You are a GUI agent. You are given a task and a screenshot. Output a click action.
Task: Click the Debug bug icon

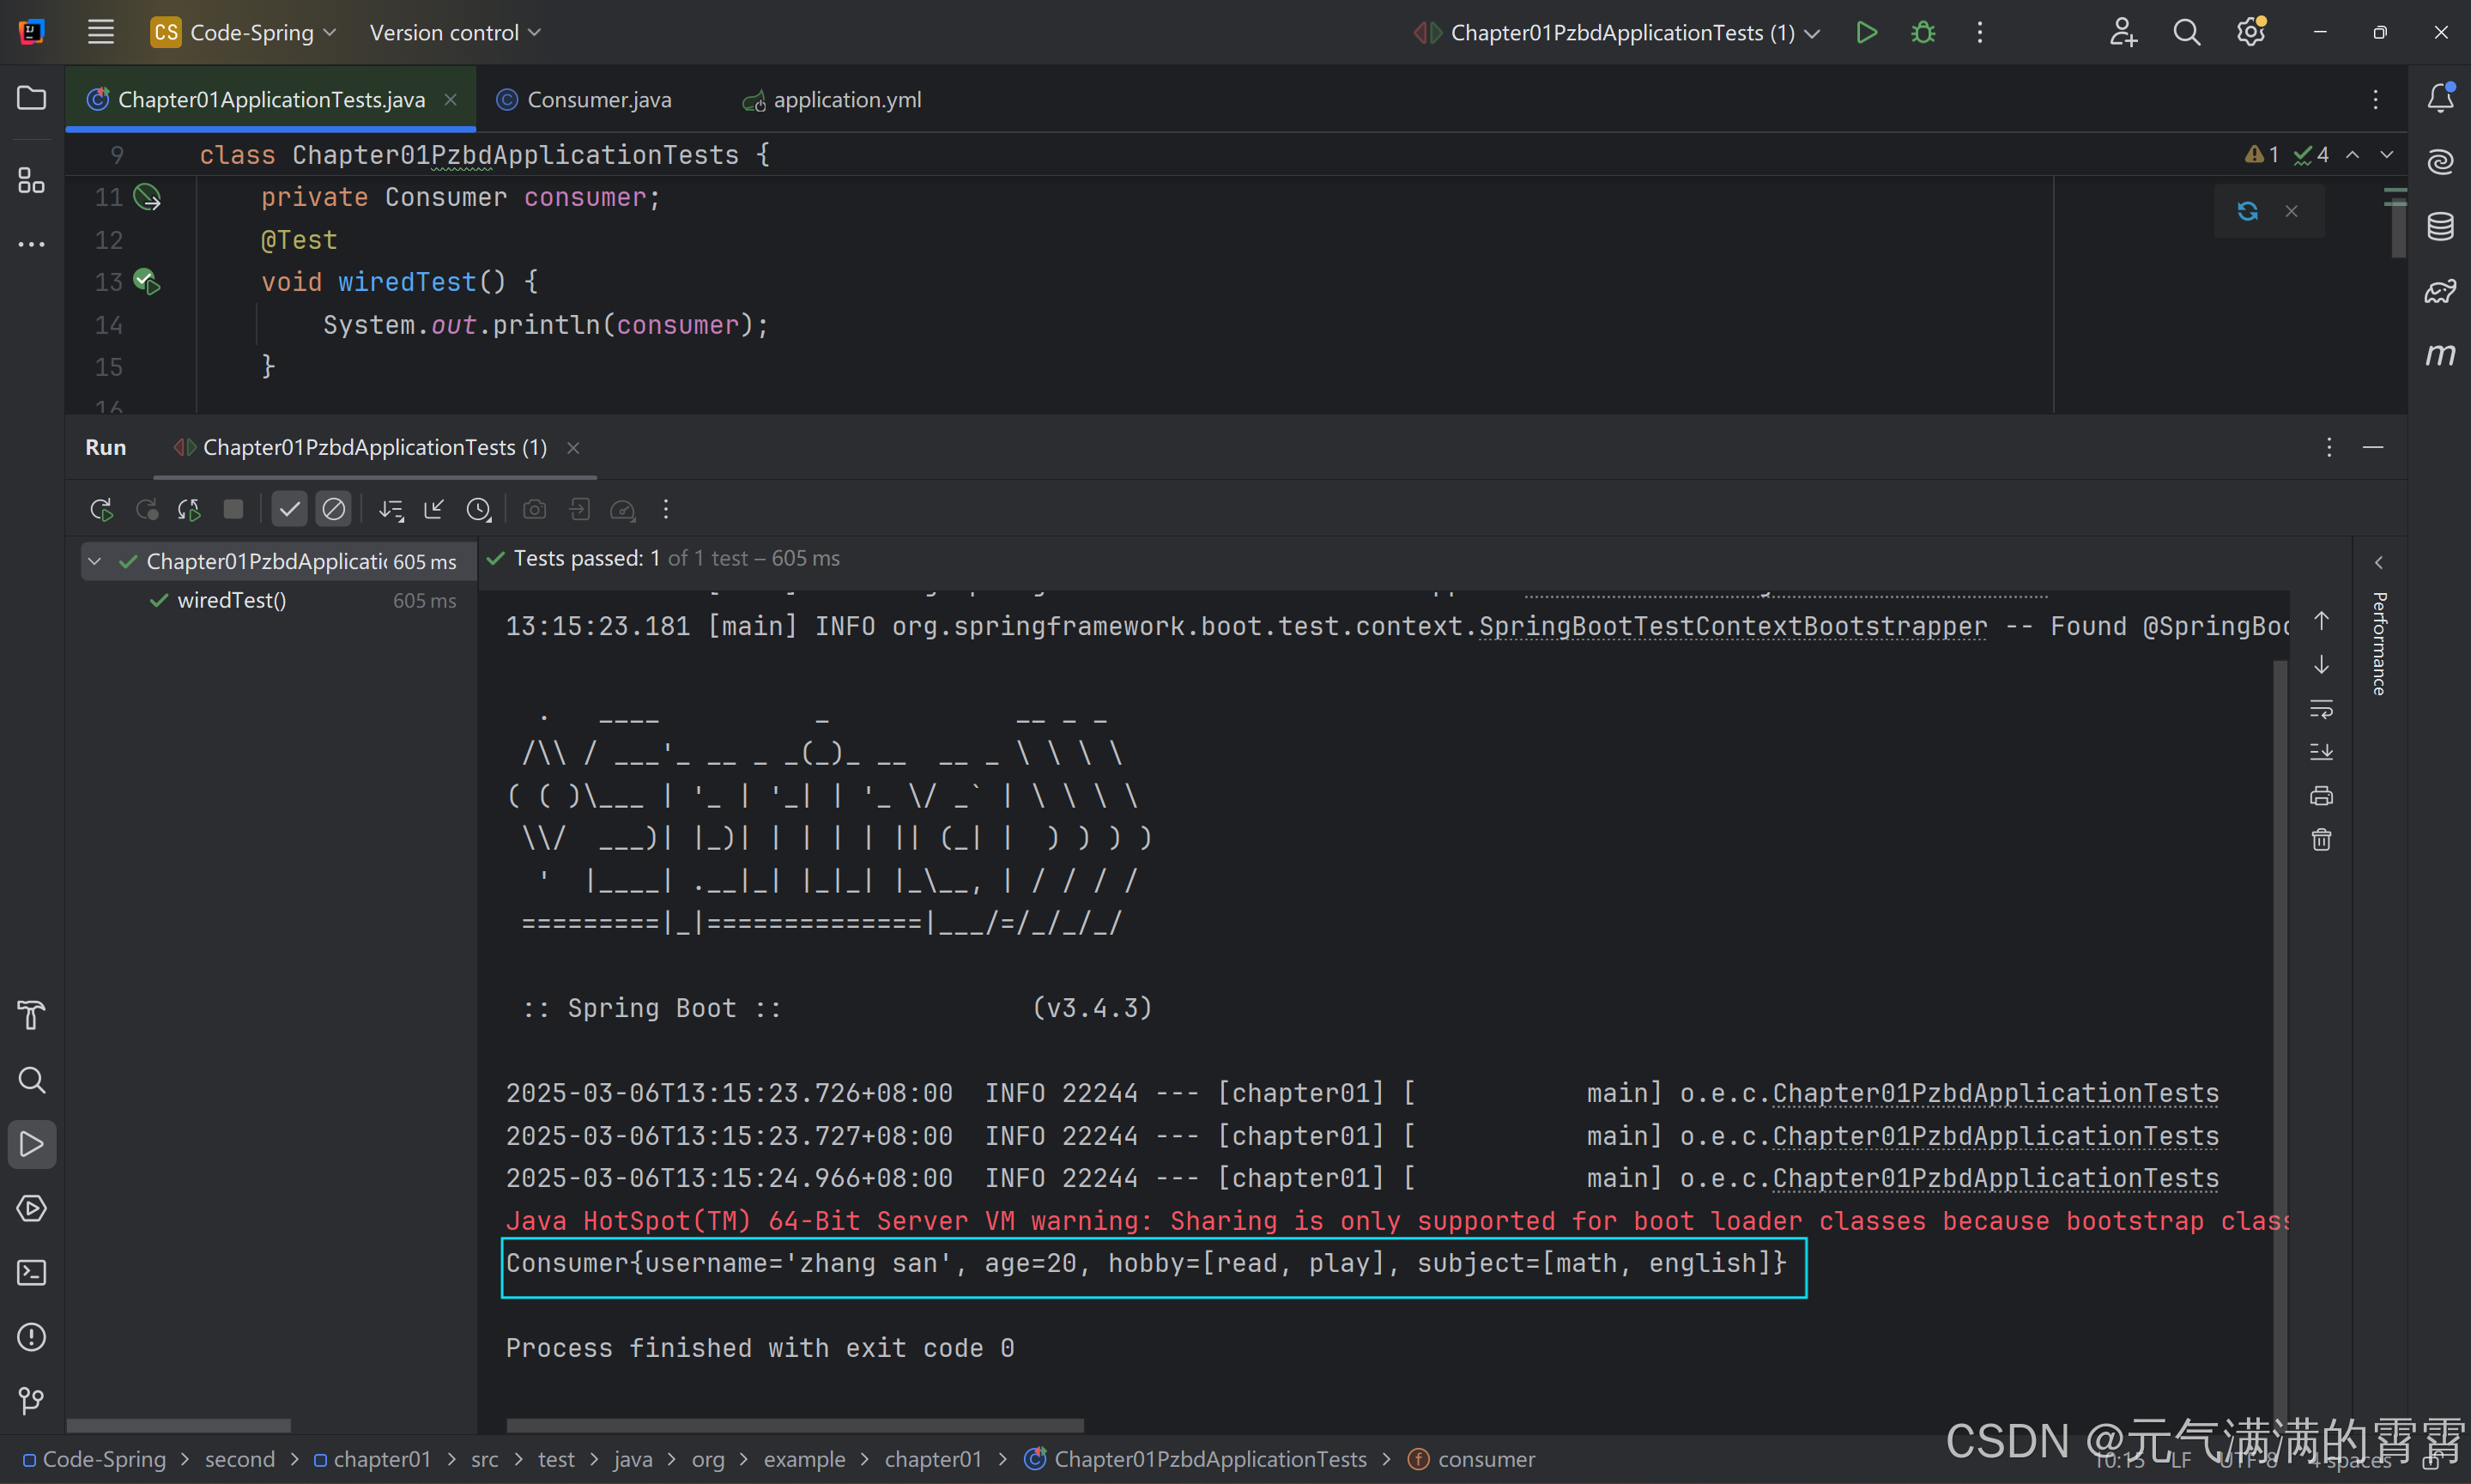pyautogui.click(x=1922, y=33)
